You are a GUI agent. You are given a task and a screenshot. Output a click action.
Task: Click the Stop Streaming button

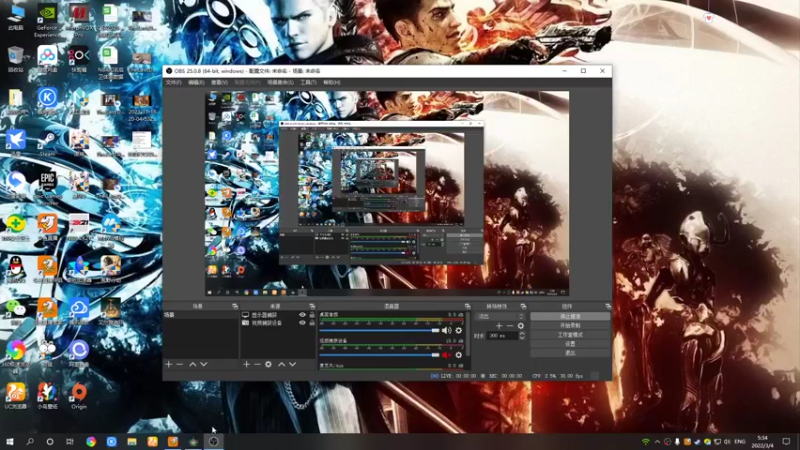570,316
